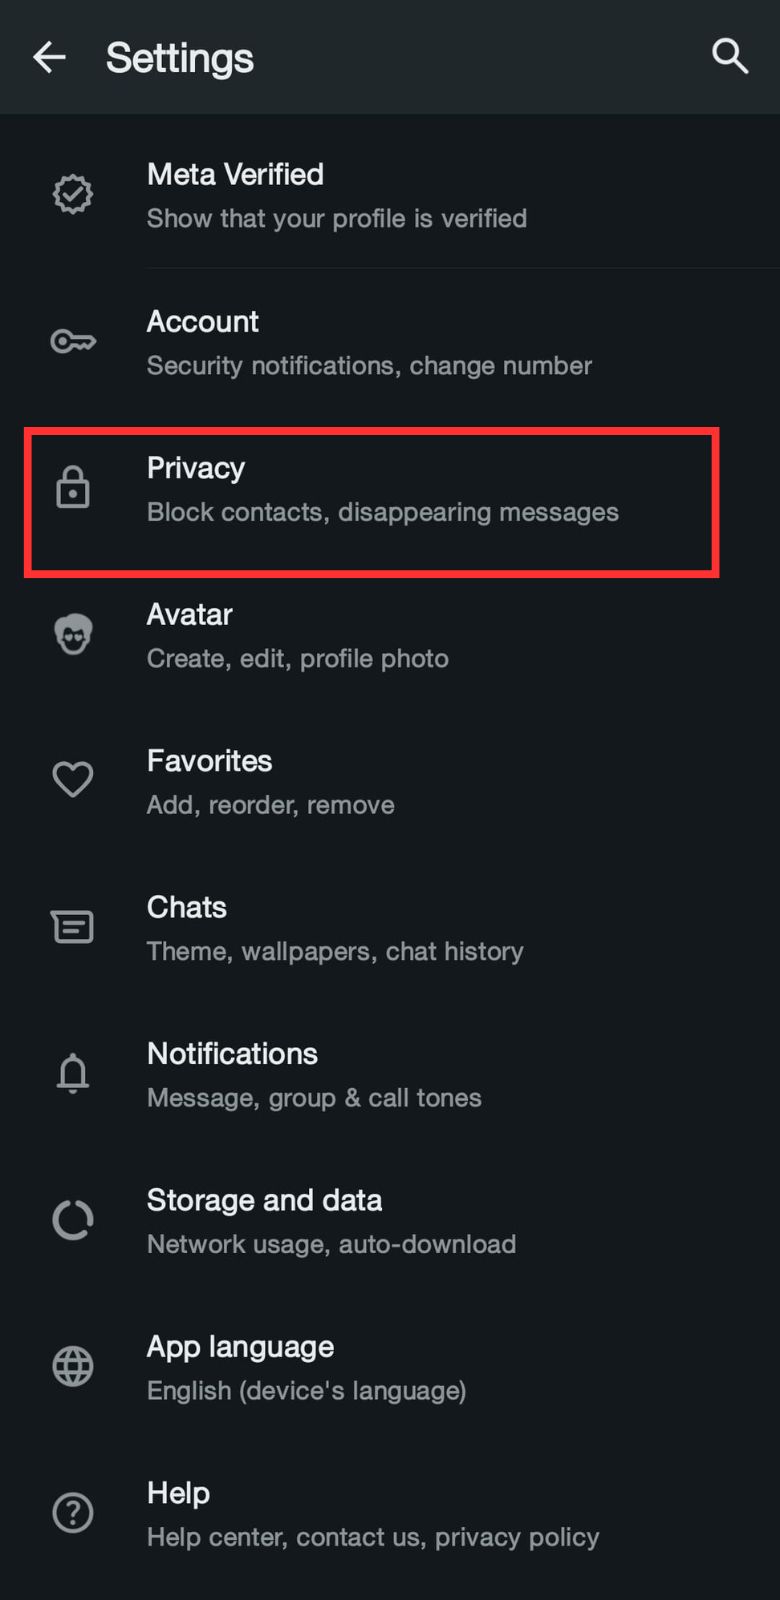The image size is (780, 1600).
Task: Tap the Favorites heart icon
Action: 73,780
